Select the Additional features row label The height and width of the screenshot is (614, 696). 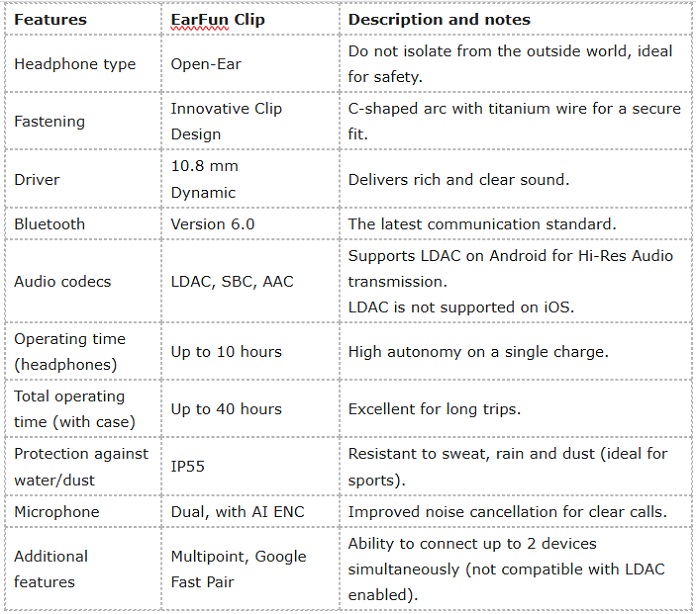[x=83, y=569]
